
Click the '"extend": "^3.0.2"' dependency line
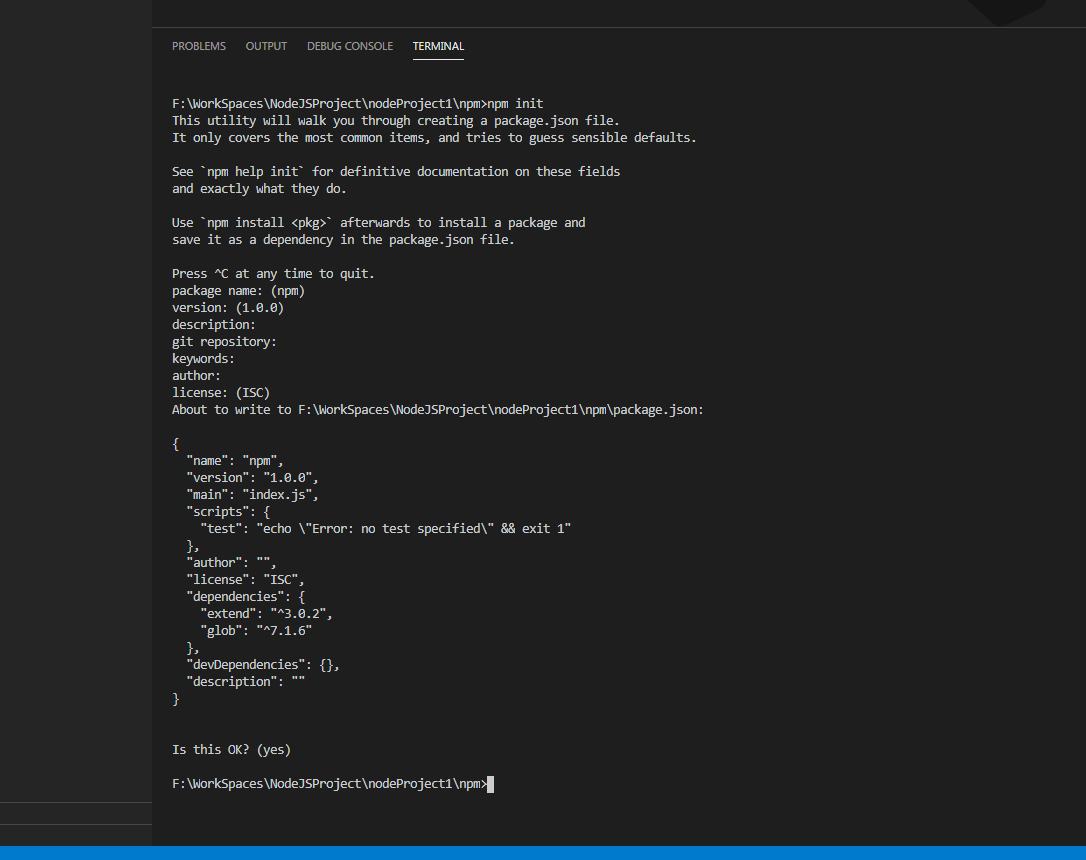coord(266,613)
